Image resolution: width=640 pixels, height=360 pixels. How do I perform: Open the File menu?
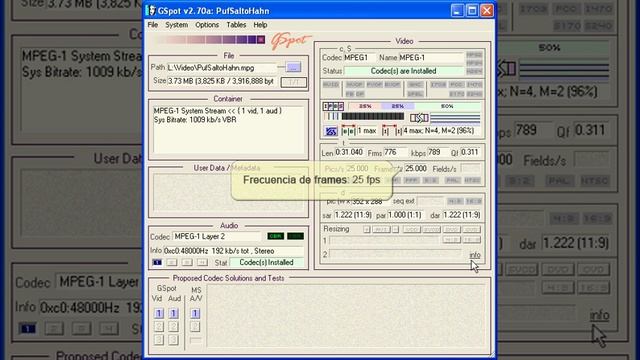click(153, 25)
